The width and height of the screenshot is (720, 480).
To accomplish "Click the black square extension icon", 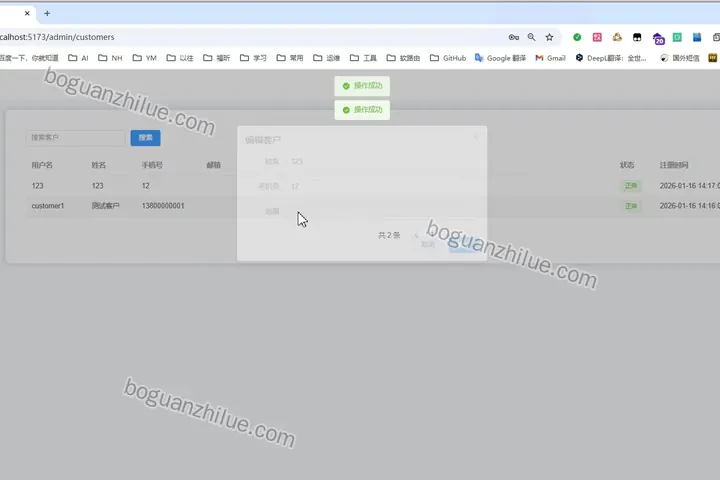I will tap(637, 37).
